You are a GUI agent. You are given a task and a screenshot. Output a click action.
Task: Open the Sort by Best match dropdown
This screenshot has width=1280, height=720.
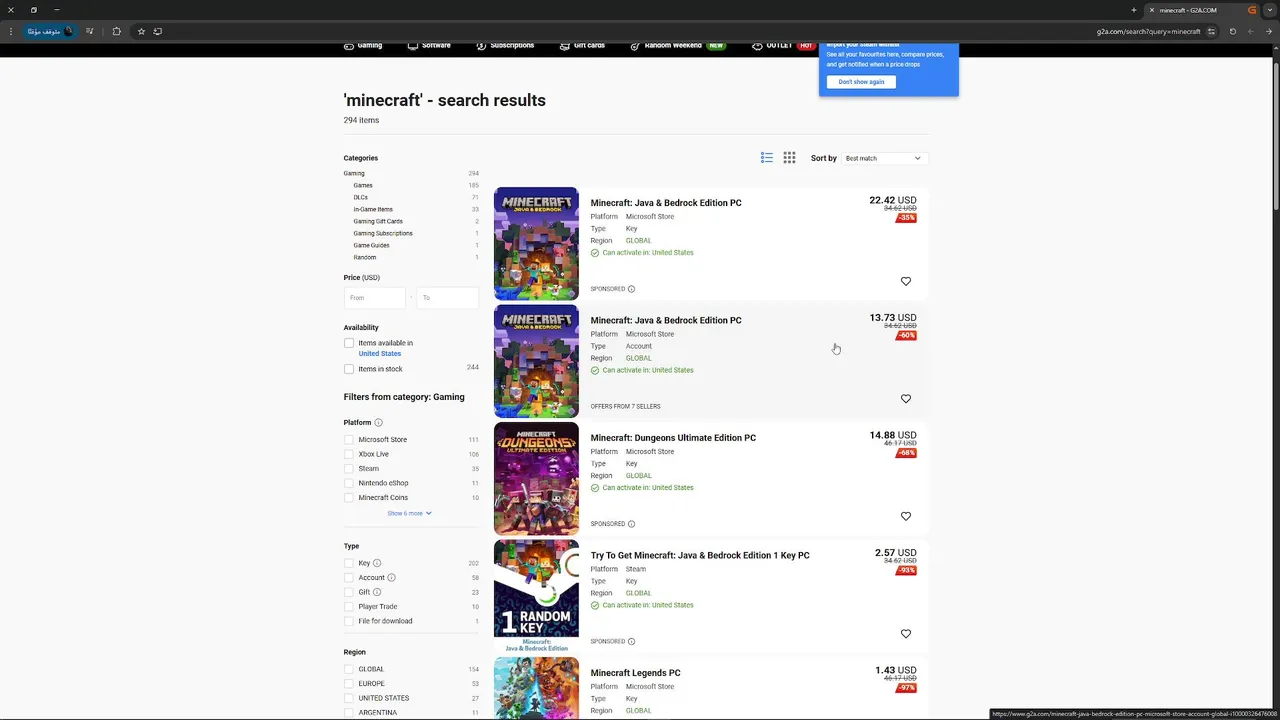(x=885, y=158)
